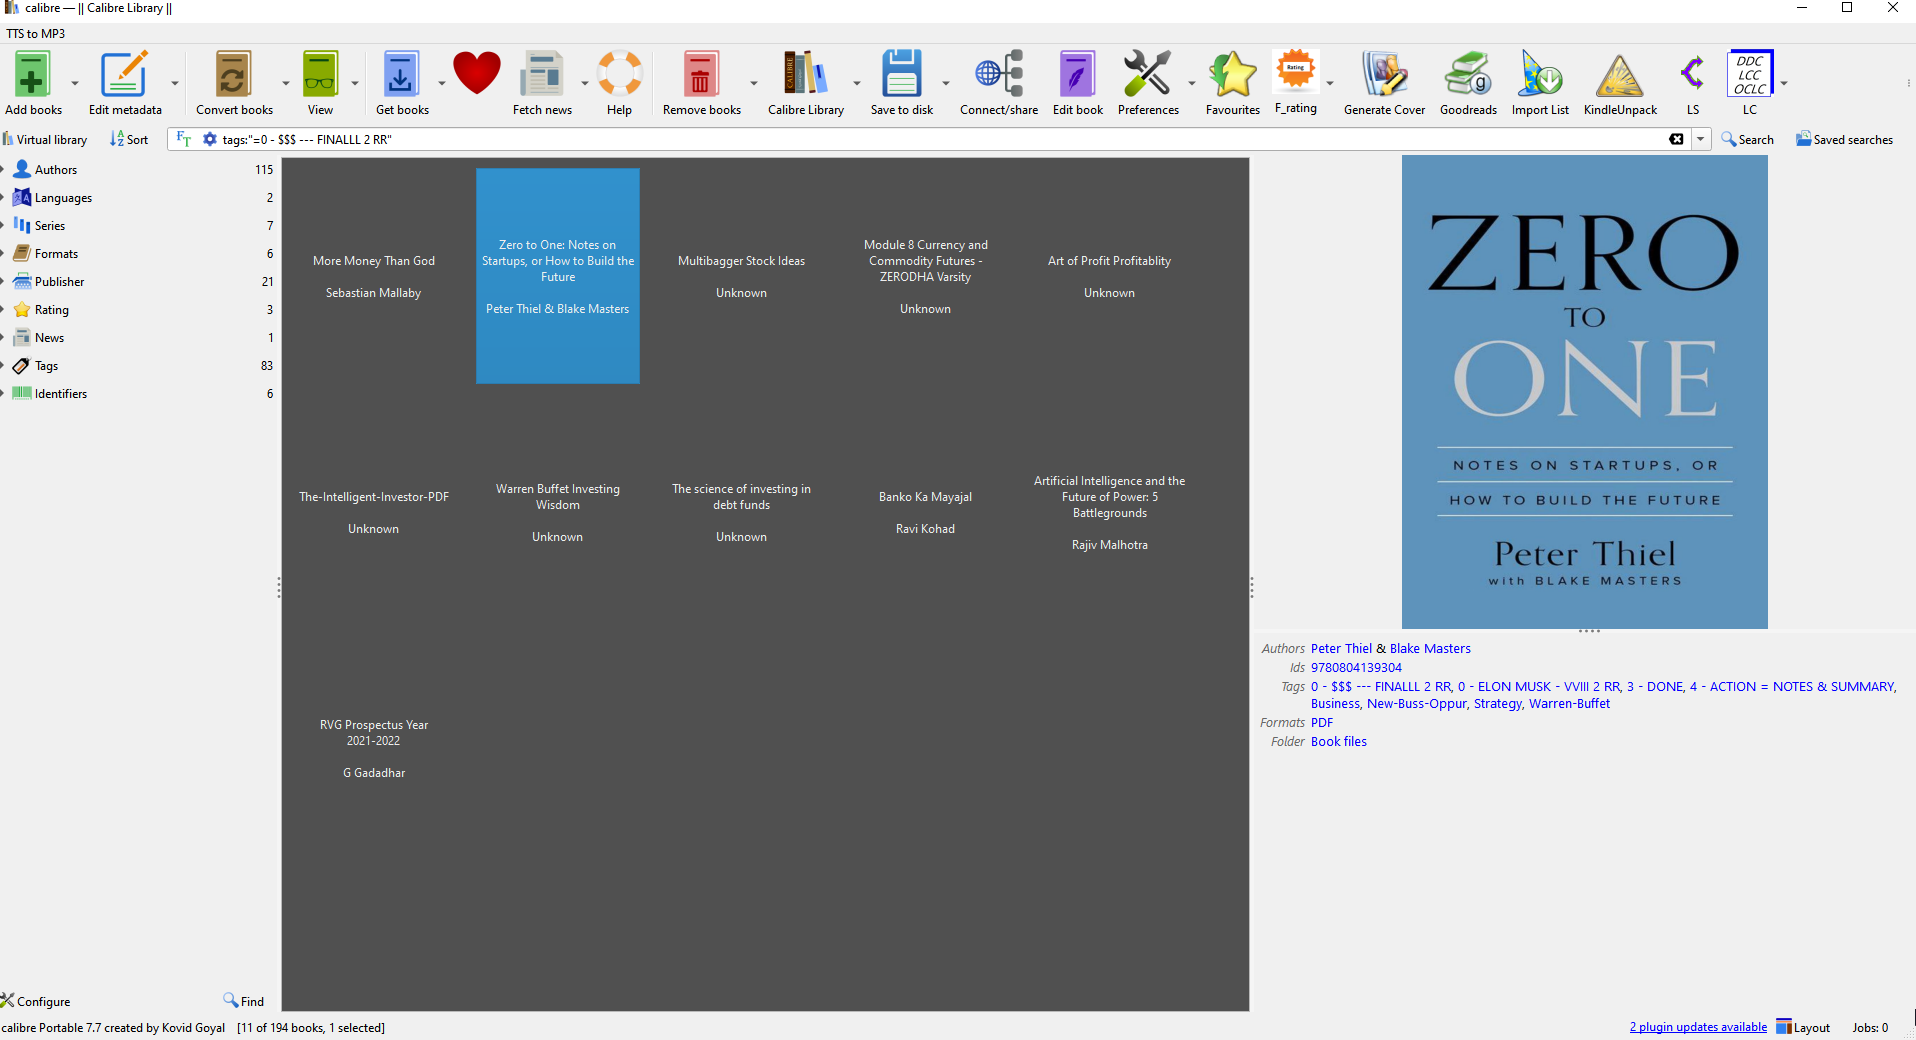Click the LC classification icon
Viewport: 1916px width, 1040px height.
pos(1750,74)
